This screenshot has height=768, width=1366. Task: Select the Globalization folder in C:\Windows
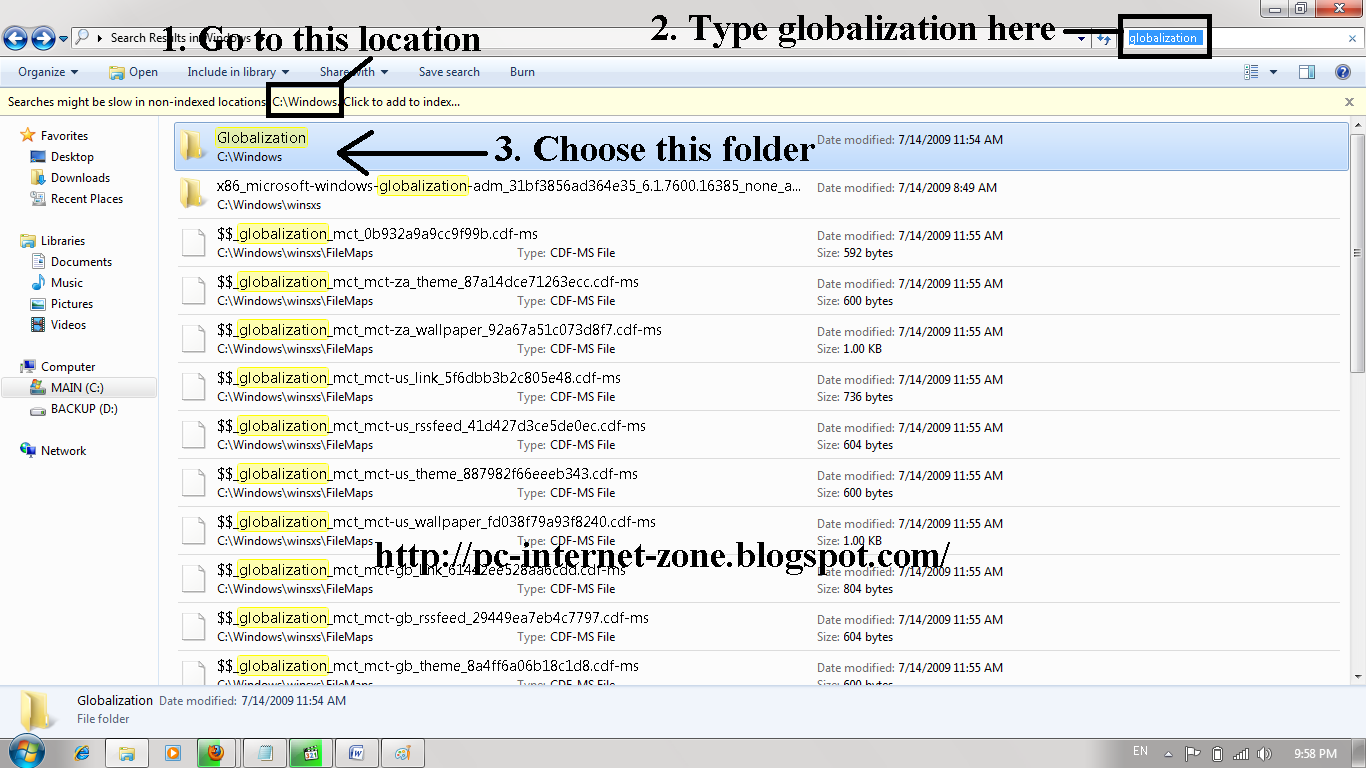[x=761, y=147]
